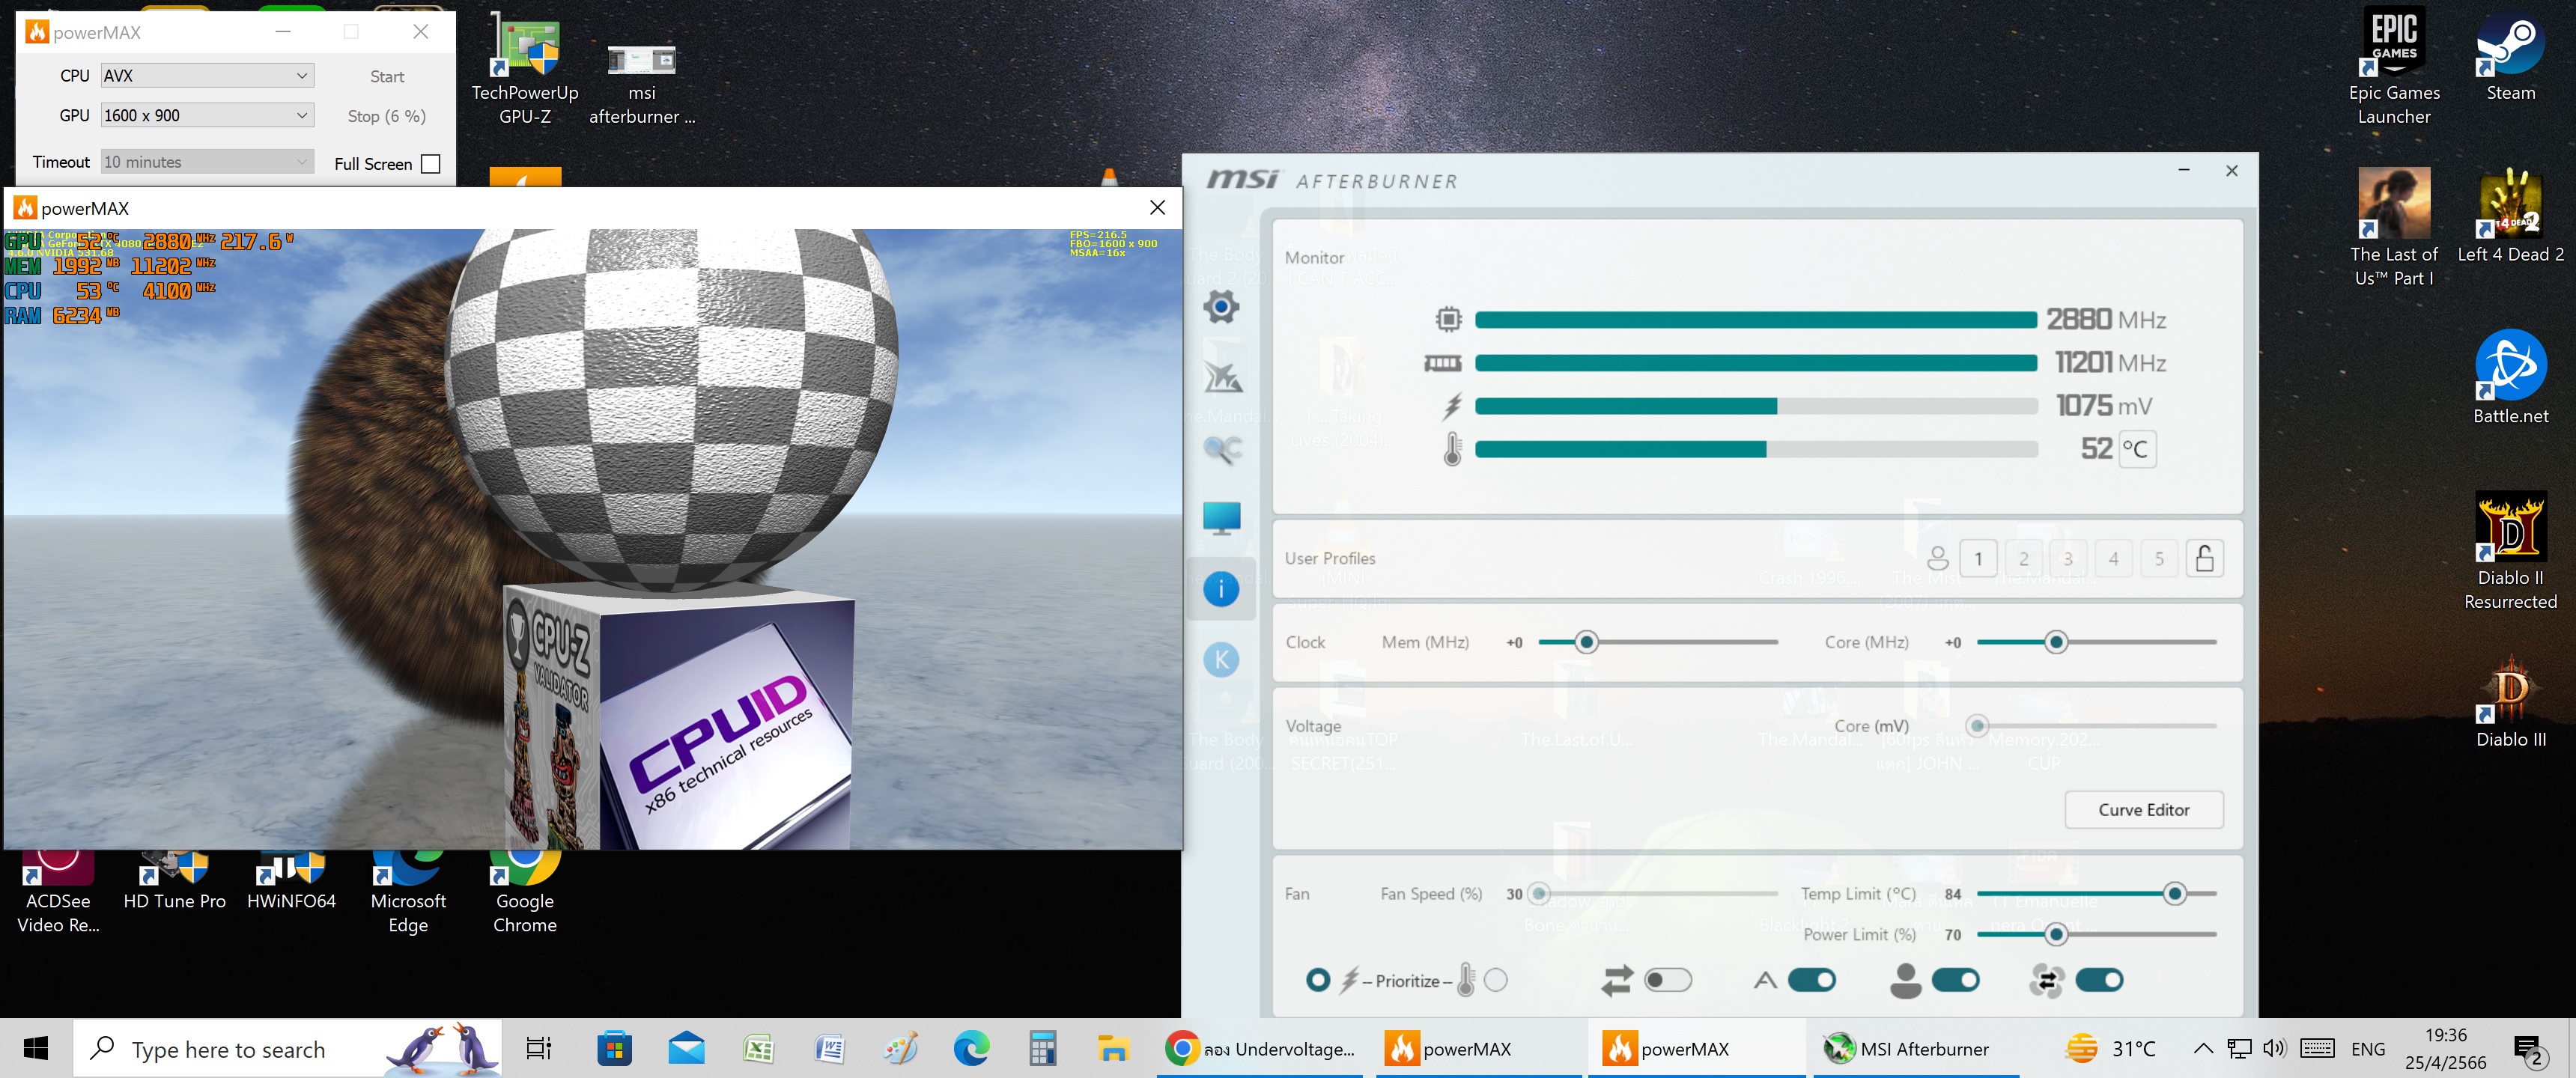Toggle the fan sync switch
Screen dimensions: 2576x1078
coord(2099,980)
